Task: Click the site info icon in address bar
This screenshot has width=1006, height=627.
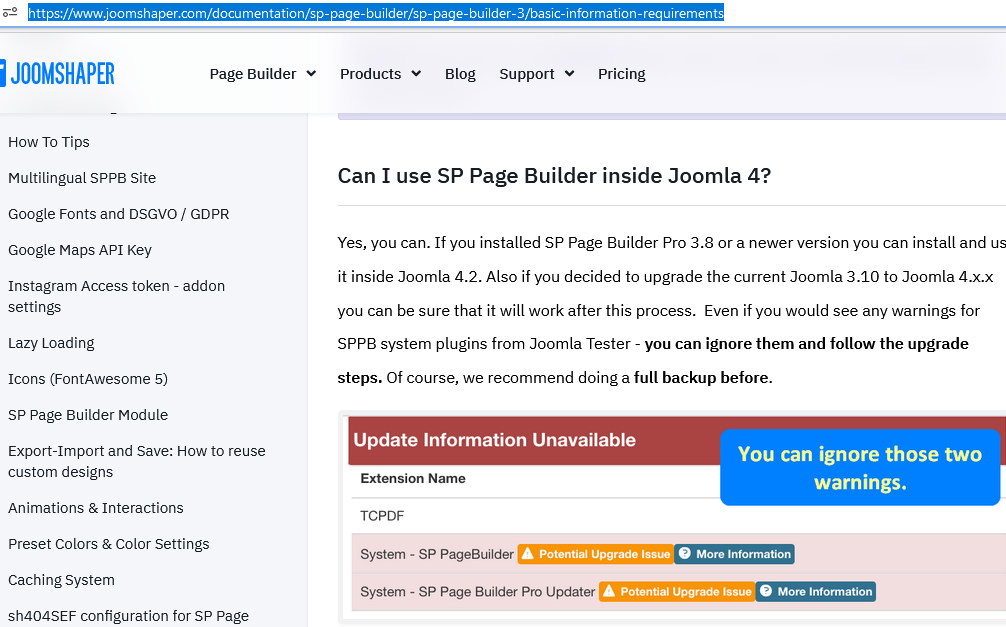Action: [10, 14]
